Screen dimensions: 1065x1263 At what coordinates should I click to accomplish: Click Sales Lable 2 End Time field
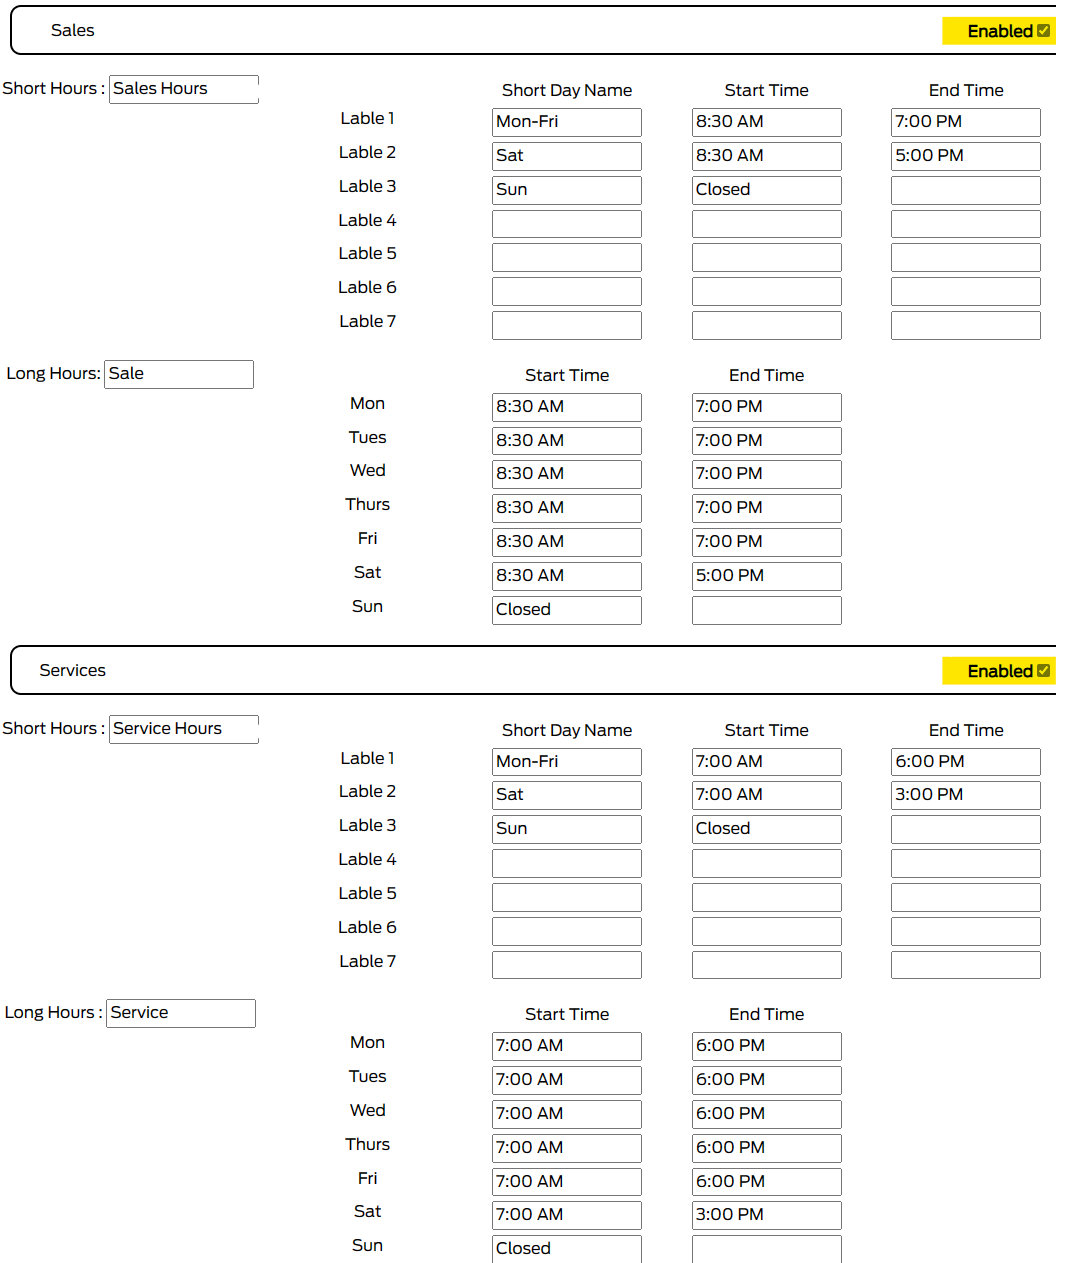[x=966, y=156]
